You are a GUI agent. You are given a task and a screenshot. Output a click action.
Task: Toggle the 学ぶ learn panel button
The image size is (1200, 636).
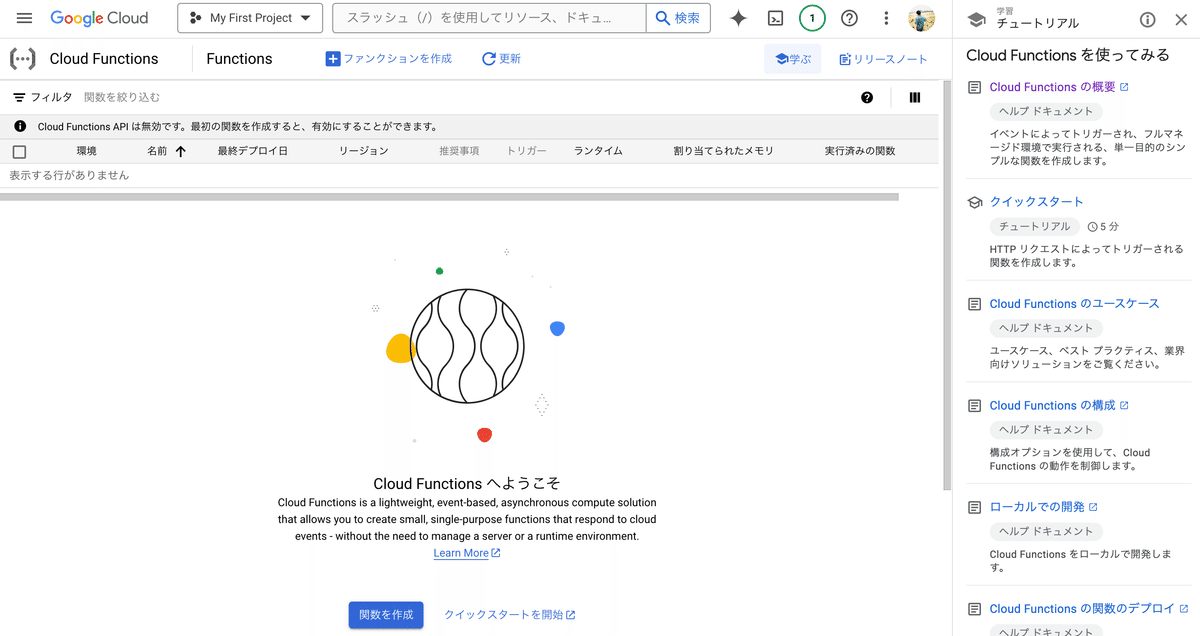click(793, 59)
